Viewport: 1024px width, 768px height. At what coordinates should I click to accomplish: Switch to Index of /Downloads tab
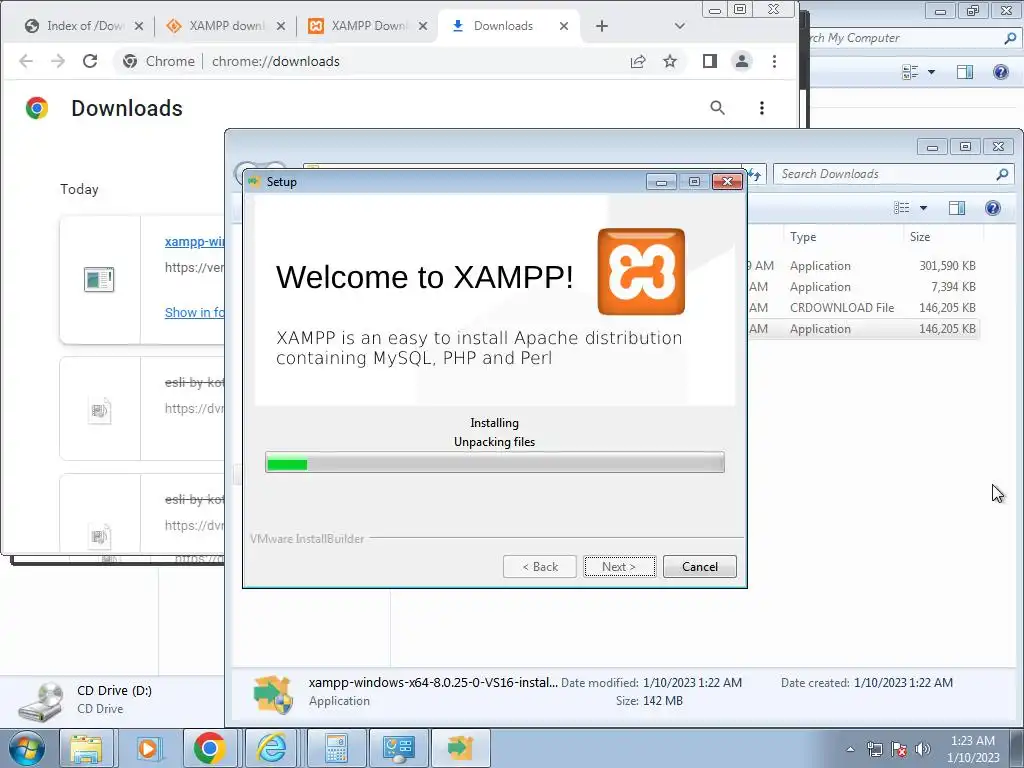(85, 26)
